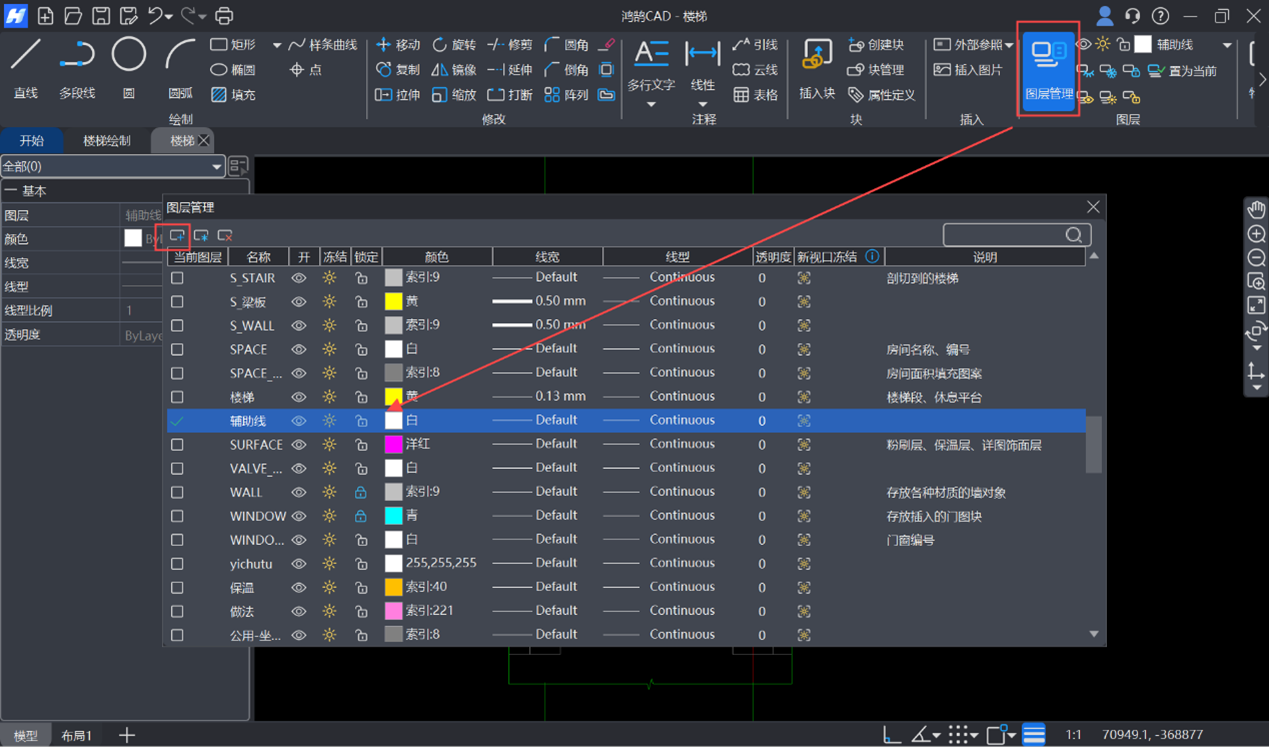1269x747 pixels.
Task: Toggle freeze for the 楼梯 layer
Action: click(329, 397)
